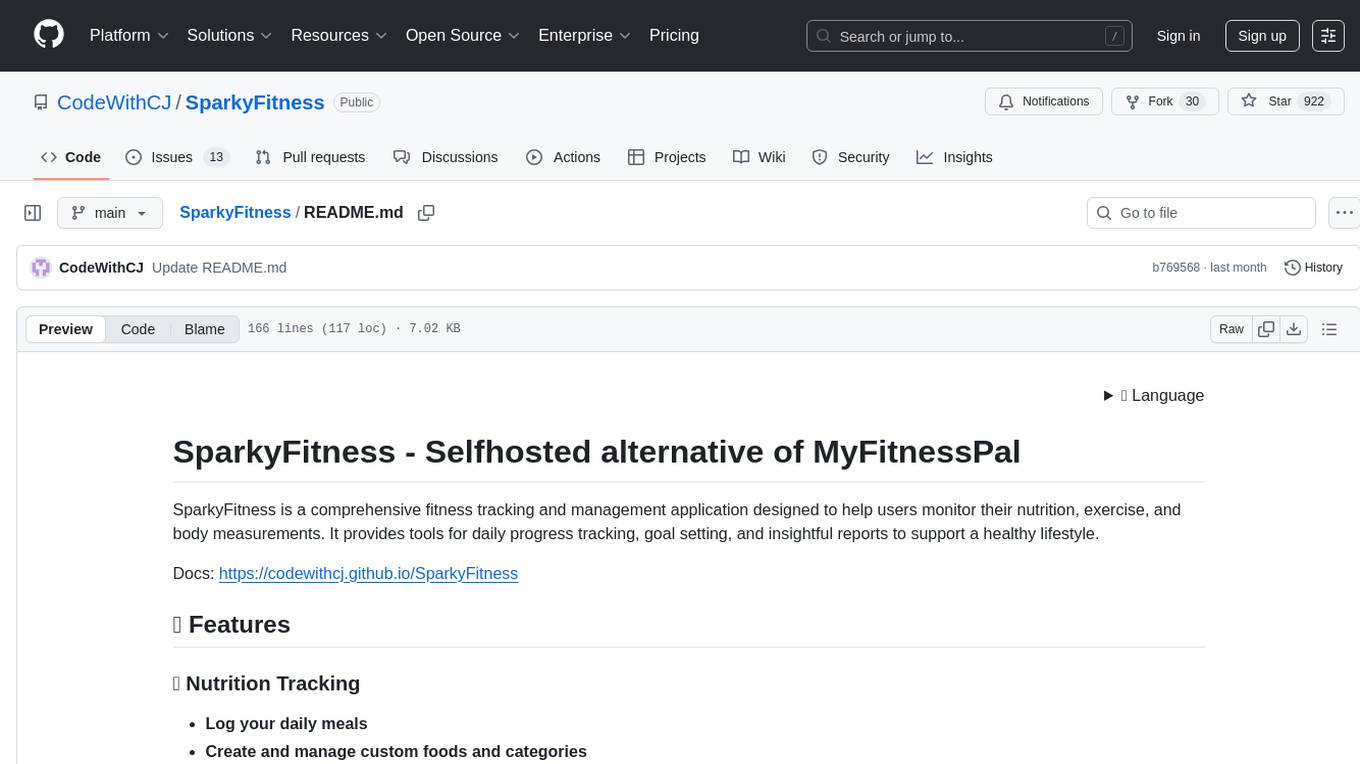Go to SparkyFitness breadcrumb folder
The image size is (1360, 764).
[235, 212]
